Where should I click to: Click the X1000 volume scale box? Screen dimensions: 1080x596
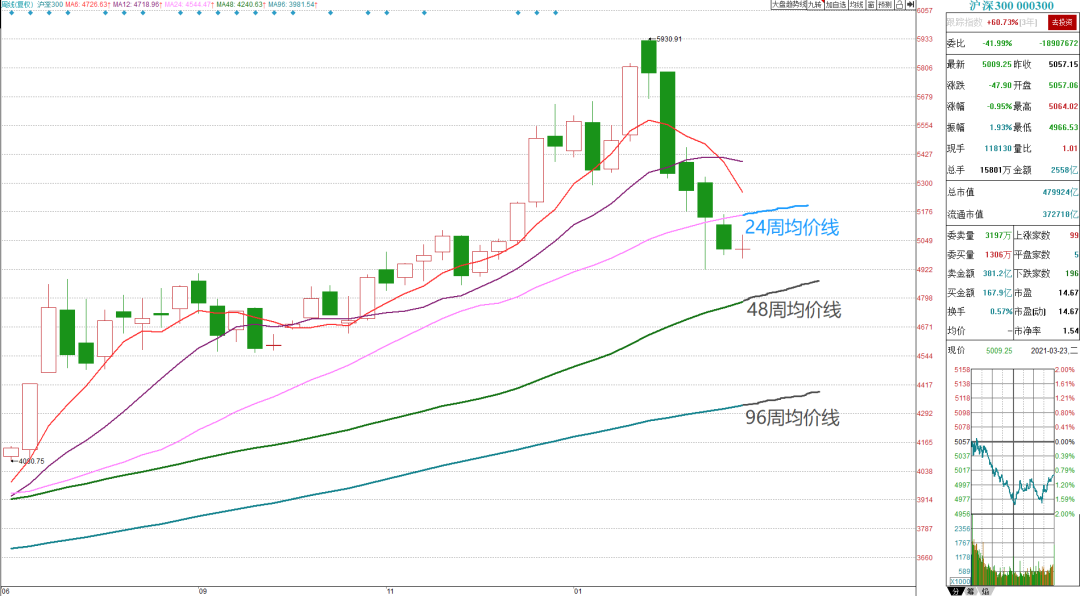pos(960,581)
